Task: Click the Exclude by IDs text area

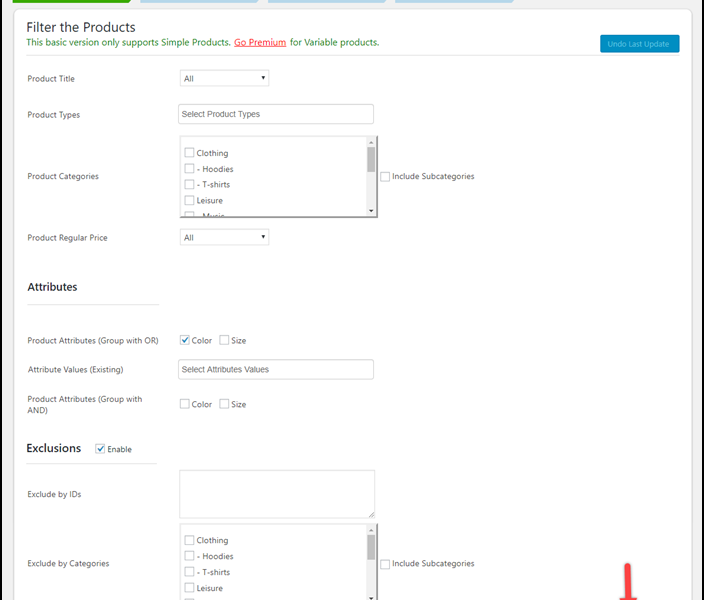Action: (277, 494)
